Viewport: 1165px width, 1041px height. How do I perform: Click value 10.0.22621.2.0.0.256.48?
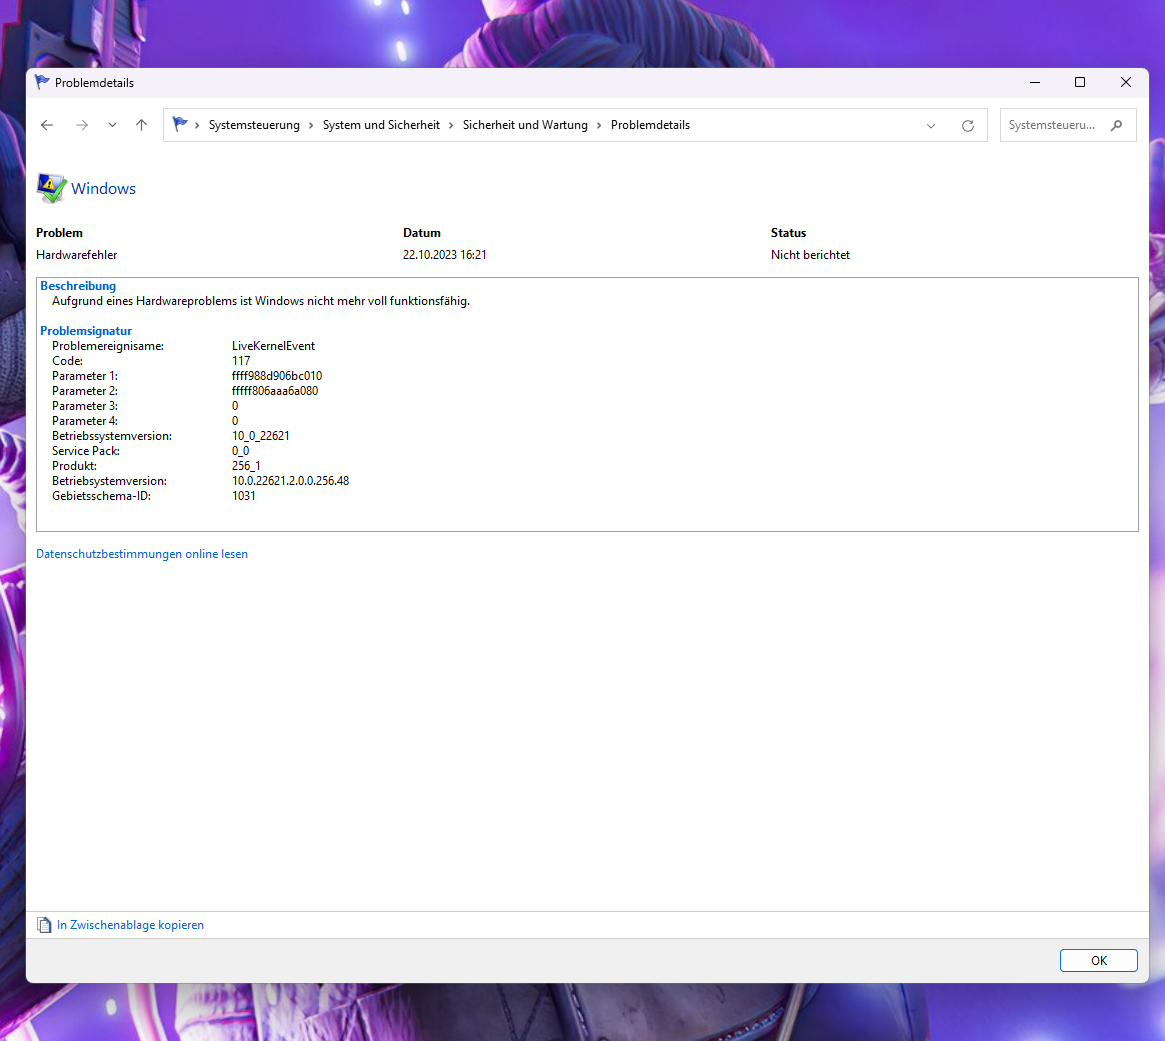pos(291,480)
